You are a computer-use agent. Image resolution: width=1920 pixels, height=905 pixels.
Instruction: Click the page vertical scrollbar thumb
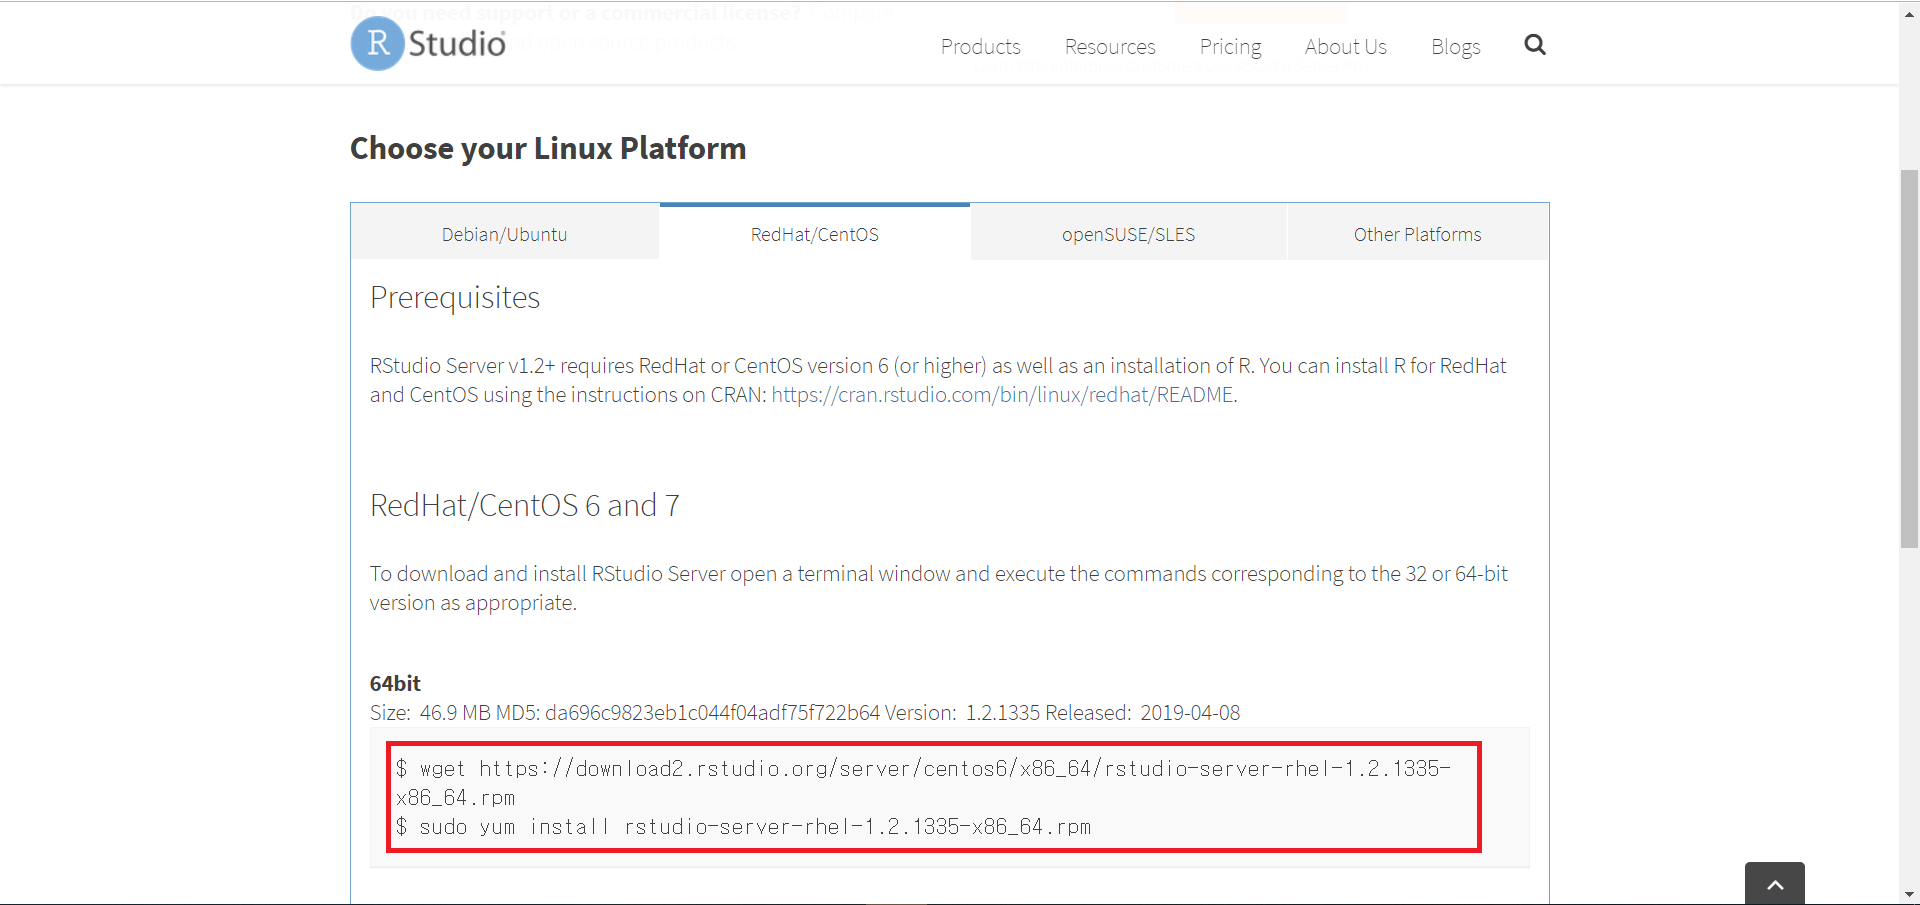(1910, 359)
